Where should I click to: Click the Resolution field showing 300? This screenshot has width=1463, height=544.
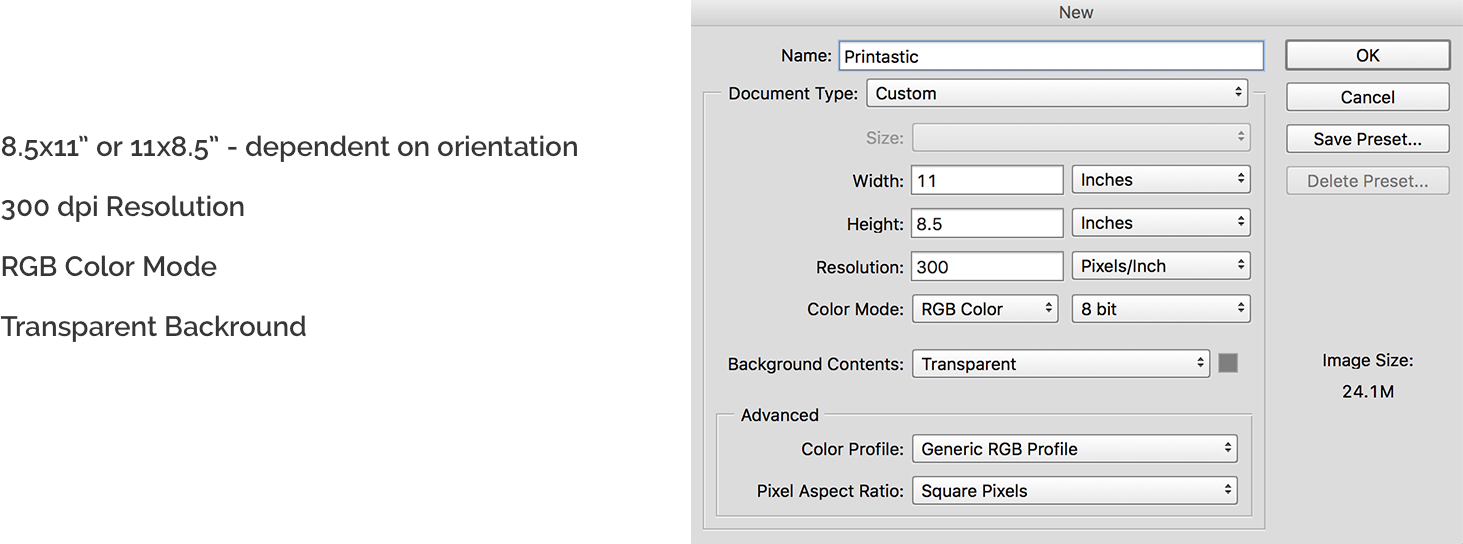tap(987, 267)
